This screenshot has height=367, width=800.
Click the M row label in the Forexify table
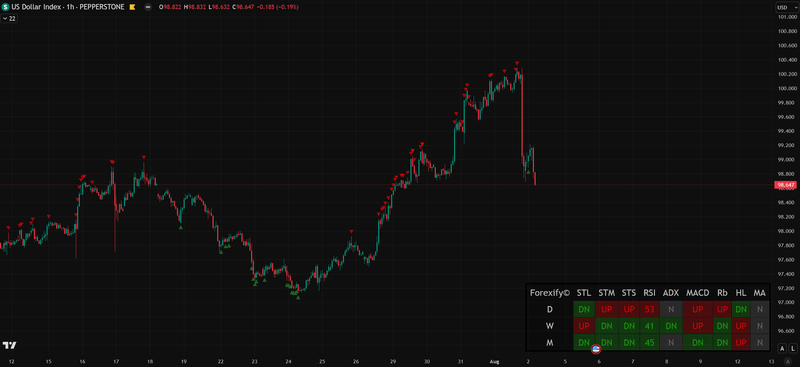pyautogui.click(x=549, y=342)
